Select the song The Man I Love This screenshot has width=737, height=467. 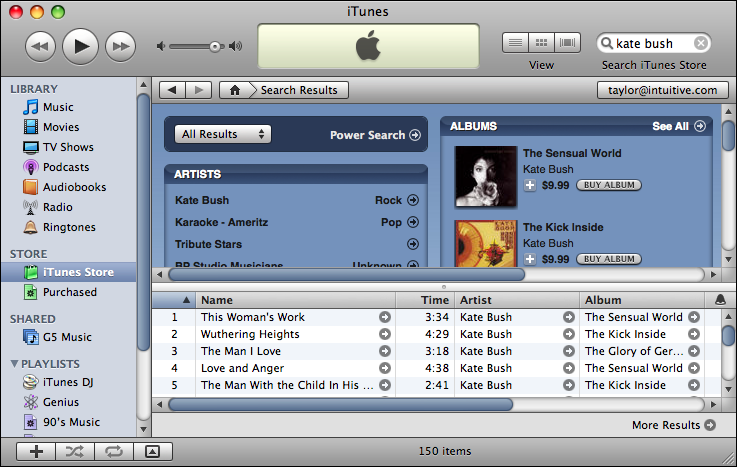(x=241, y=351)
